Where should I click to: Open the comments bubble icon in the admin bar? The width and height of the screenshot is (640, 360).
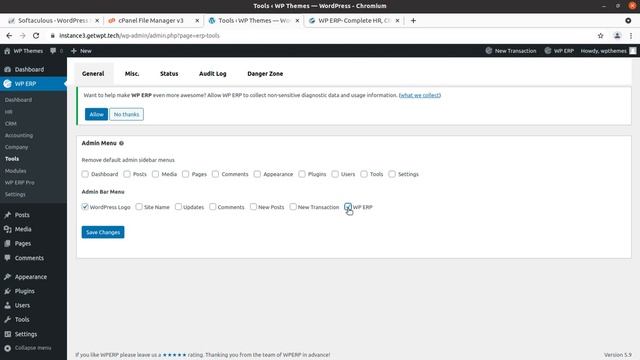pos(53,51)
